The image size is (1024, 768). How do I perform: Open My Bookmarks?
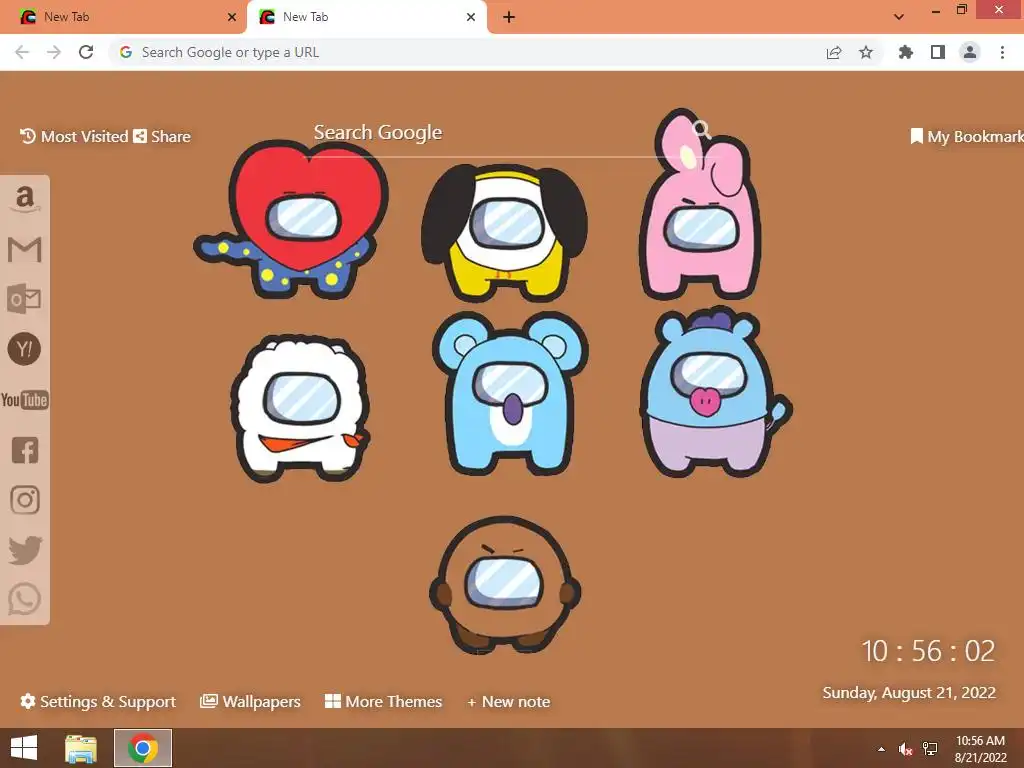click(967, 136)
